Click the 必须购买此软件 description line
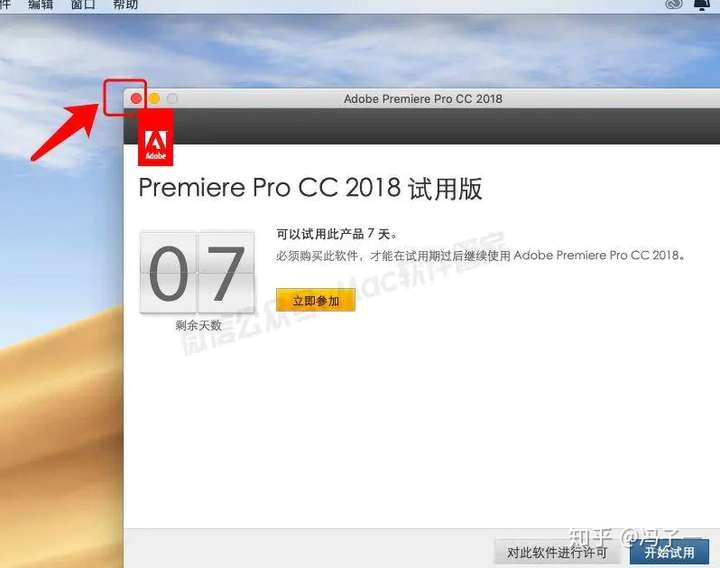 [480, 255]
